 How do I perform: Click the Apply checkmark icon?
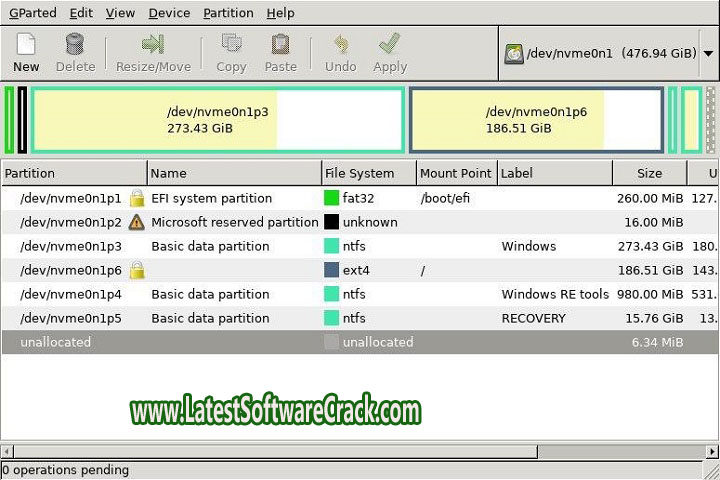click(390, 43)
